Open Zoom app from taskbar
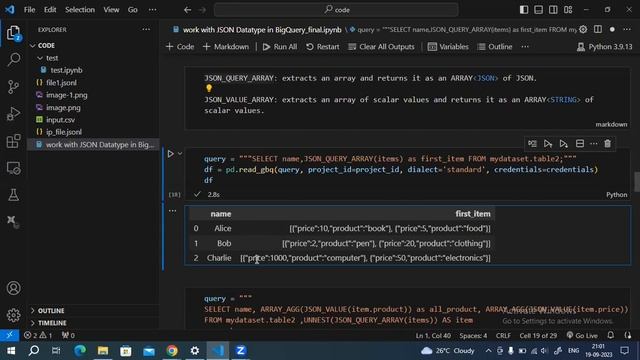 pyautogui.click(x=240, y=351)
